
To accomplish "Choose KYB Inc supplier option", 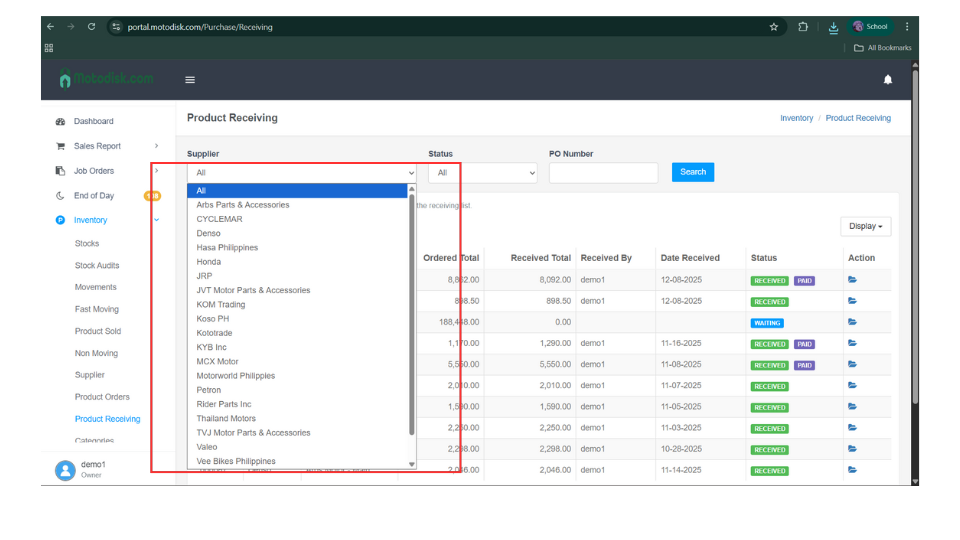I will (x=212, y=347).
